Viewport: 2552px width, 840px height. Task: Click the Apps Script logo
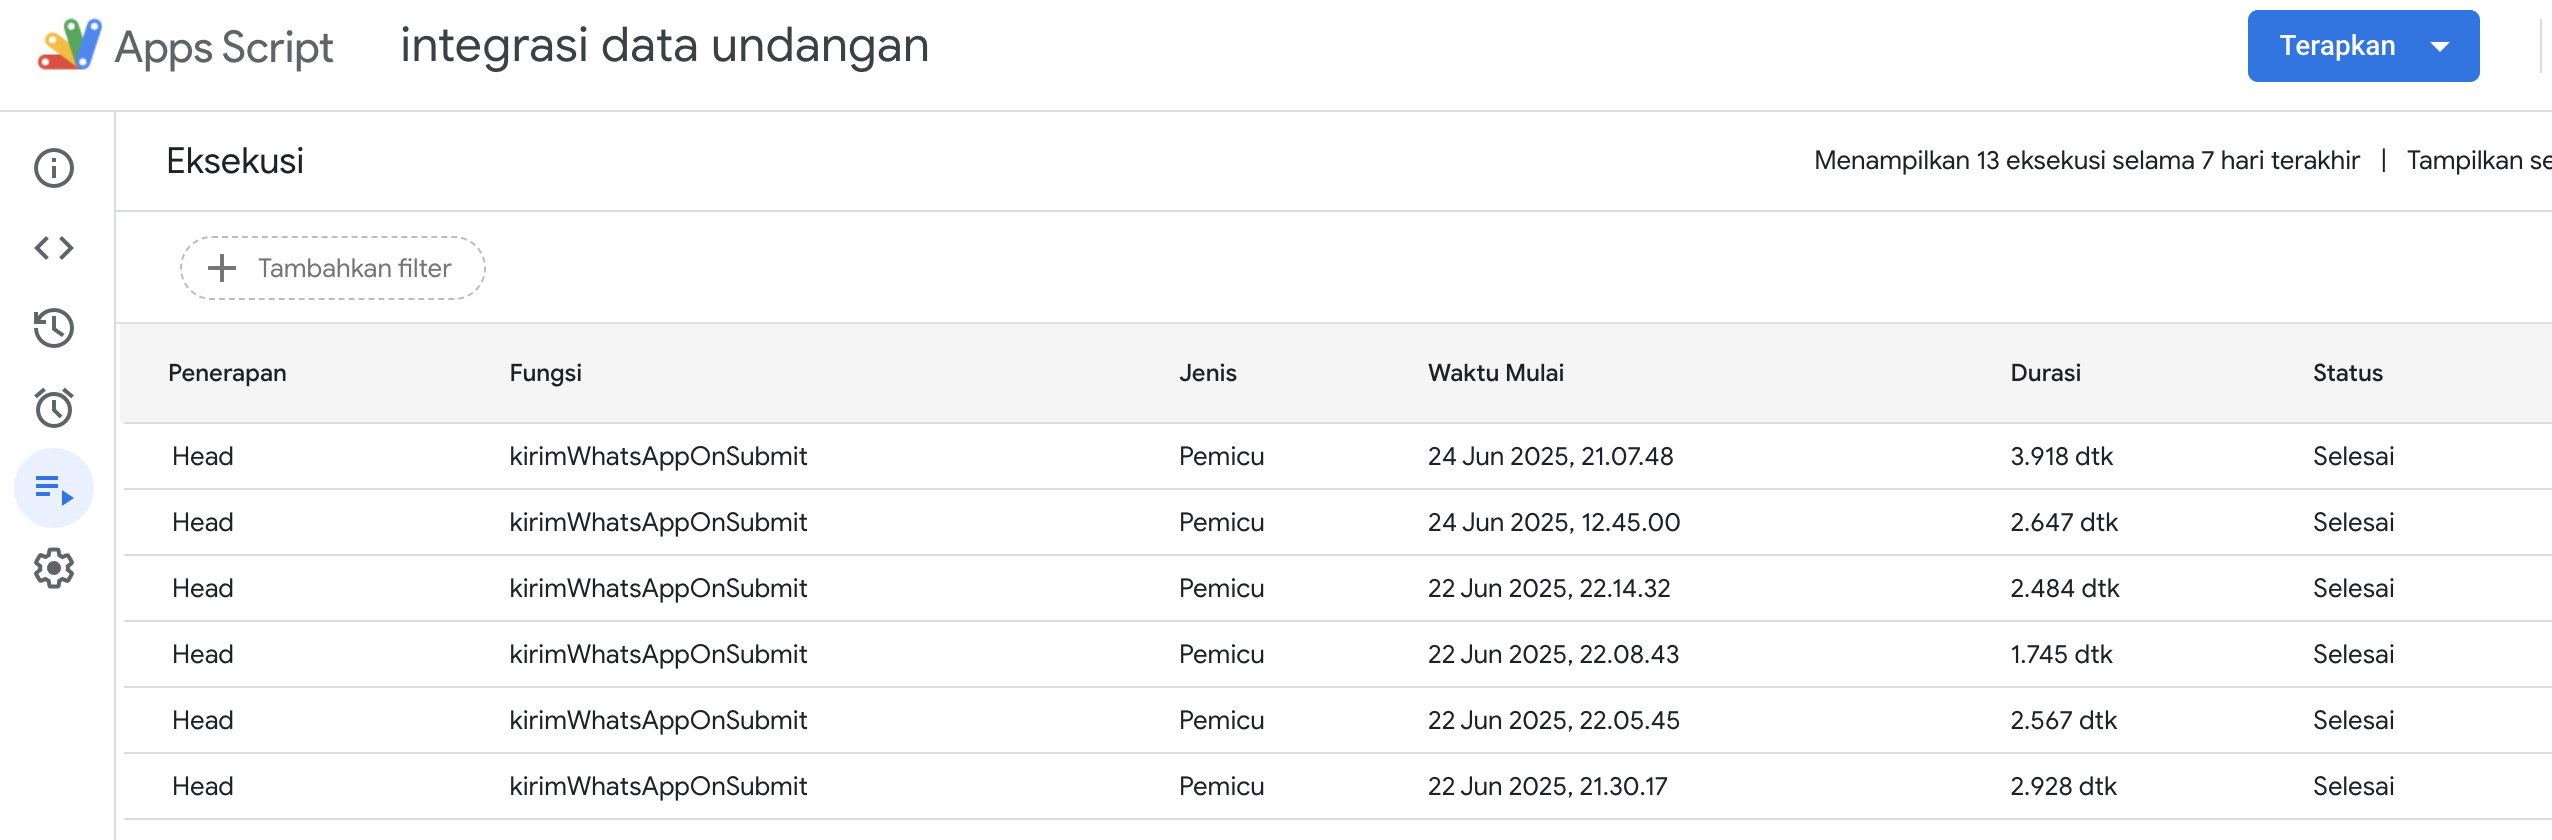(x=70, y=46)
